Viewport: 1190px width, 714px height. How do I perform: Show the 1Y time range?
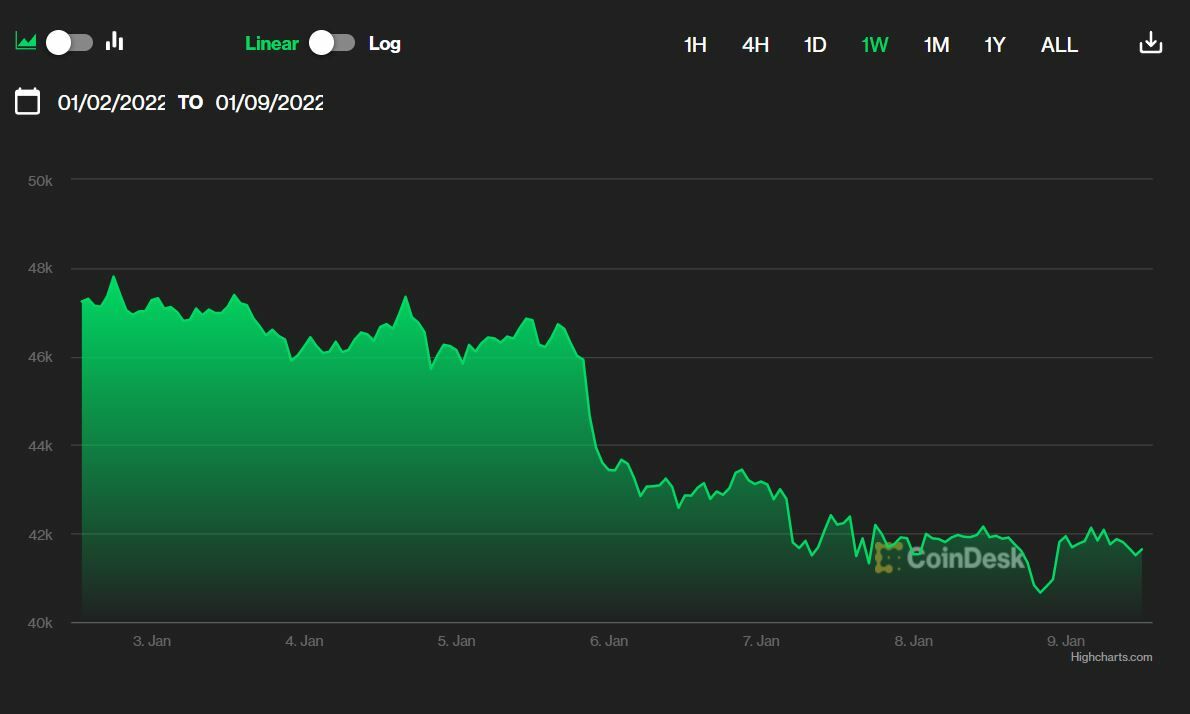tap(994, 45)
